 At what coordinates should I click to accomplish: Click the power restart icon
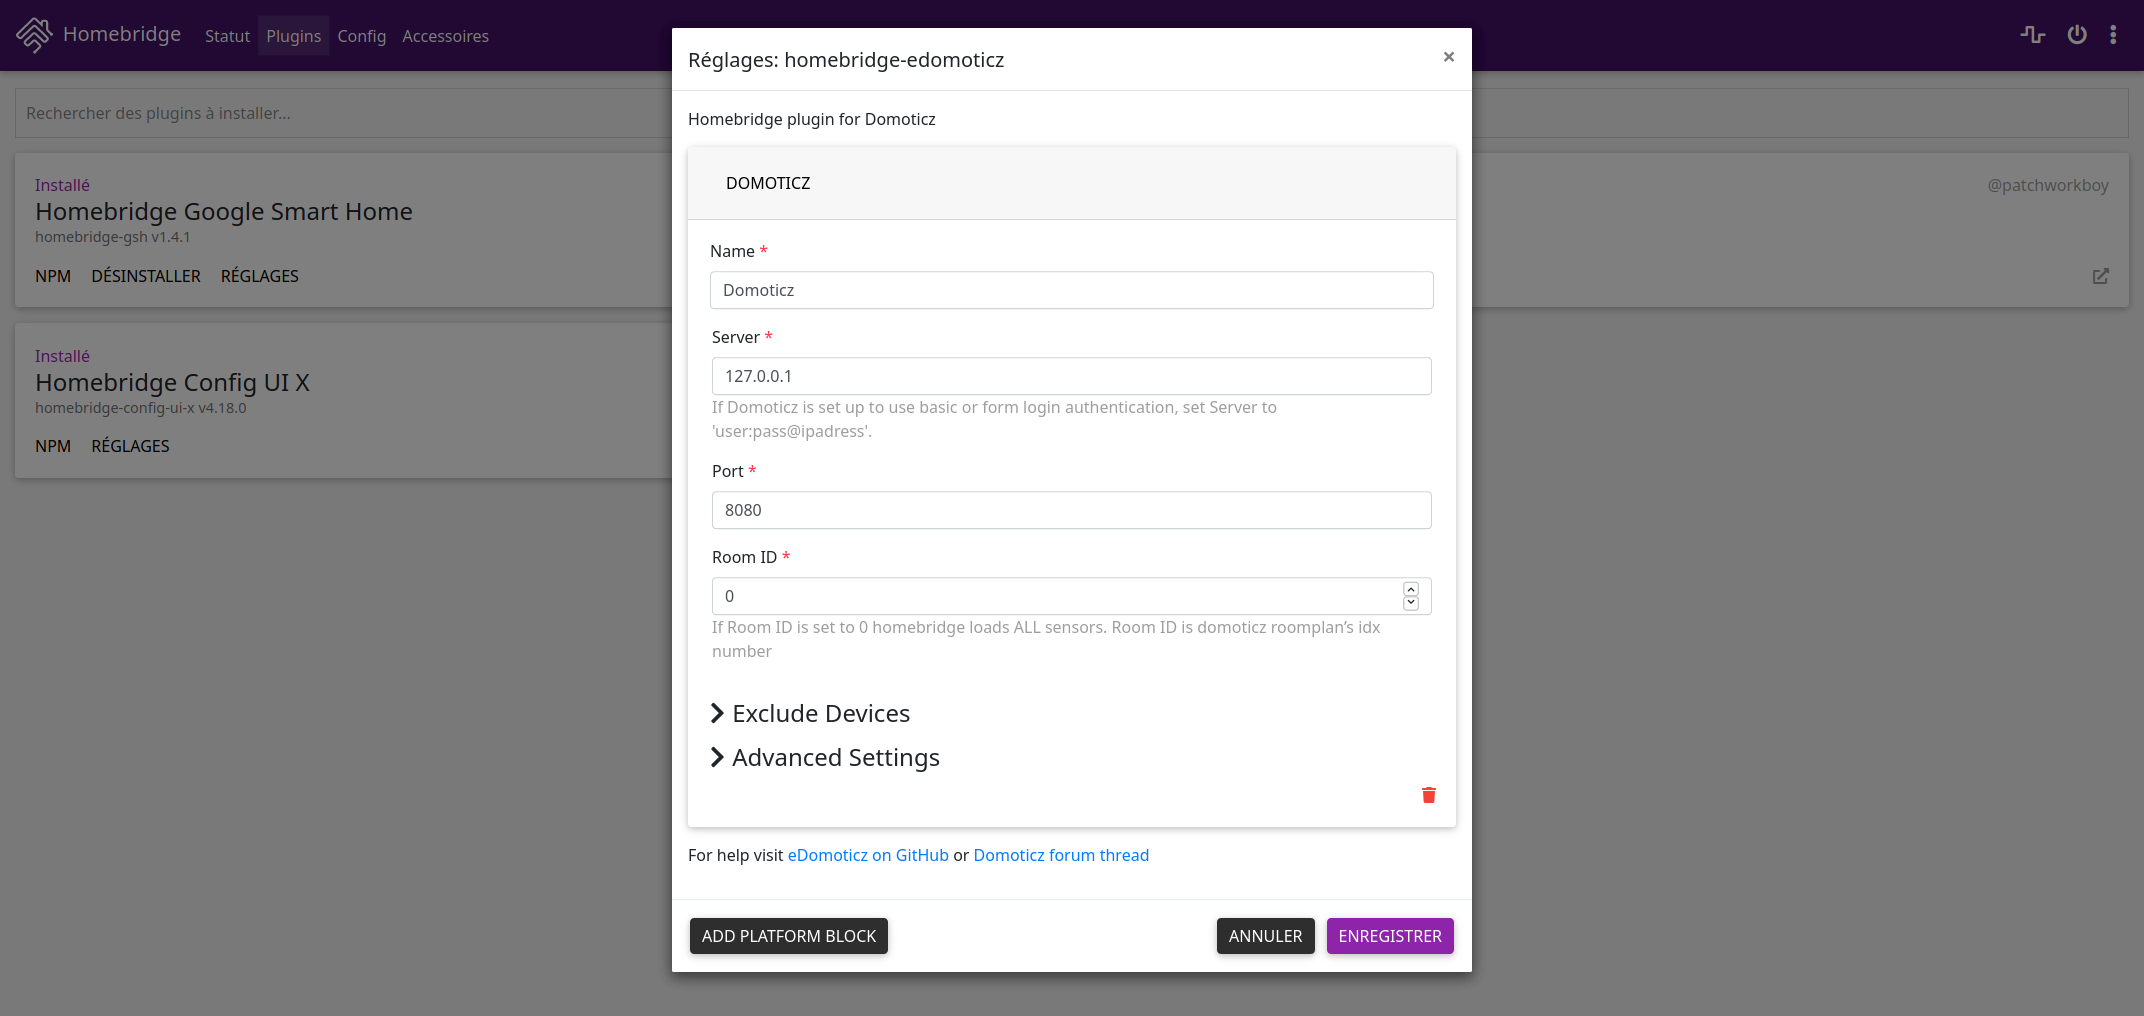[2077, 35]
